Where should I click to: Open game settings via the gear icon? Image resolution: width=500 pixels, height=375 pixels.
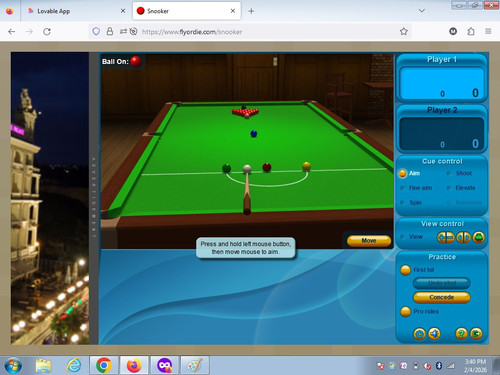click(x=419, y=333)
